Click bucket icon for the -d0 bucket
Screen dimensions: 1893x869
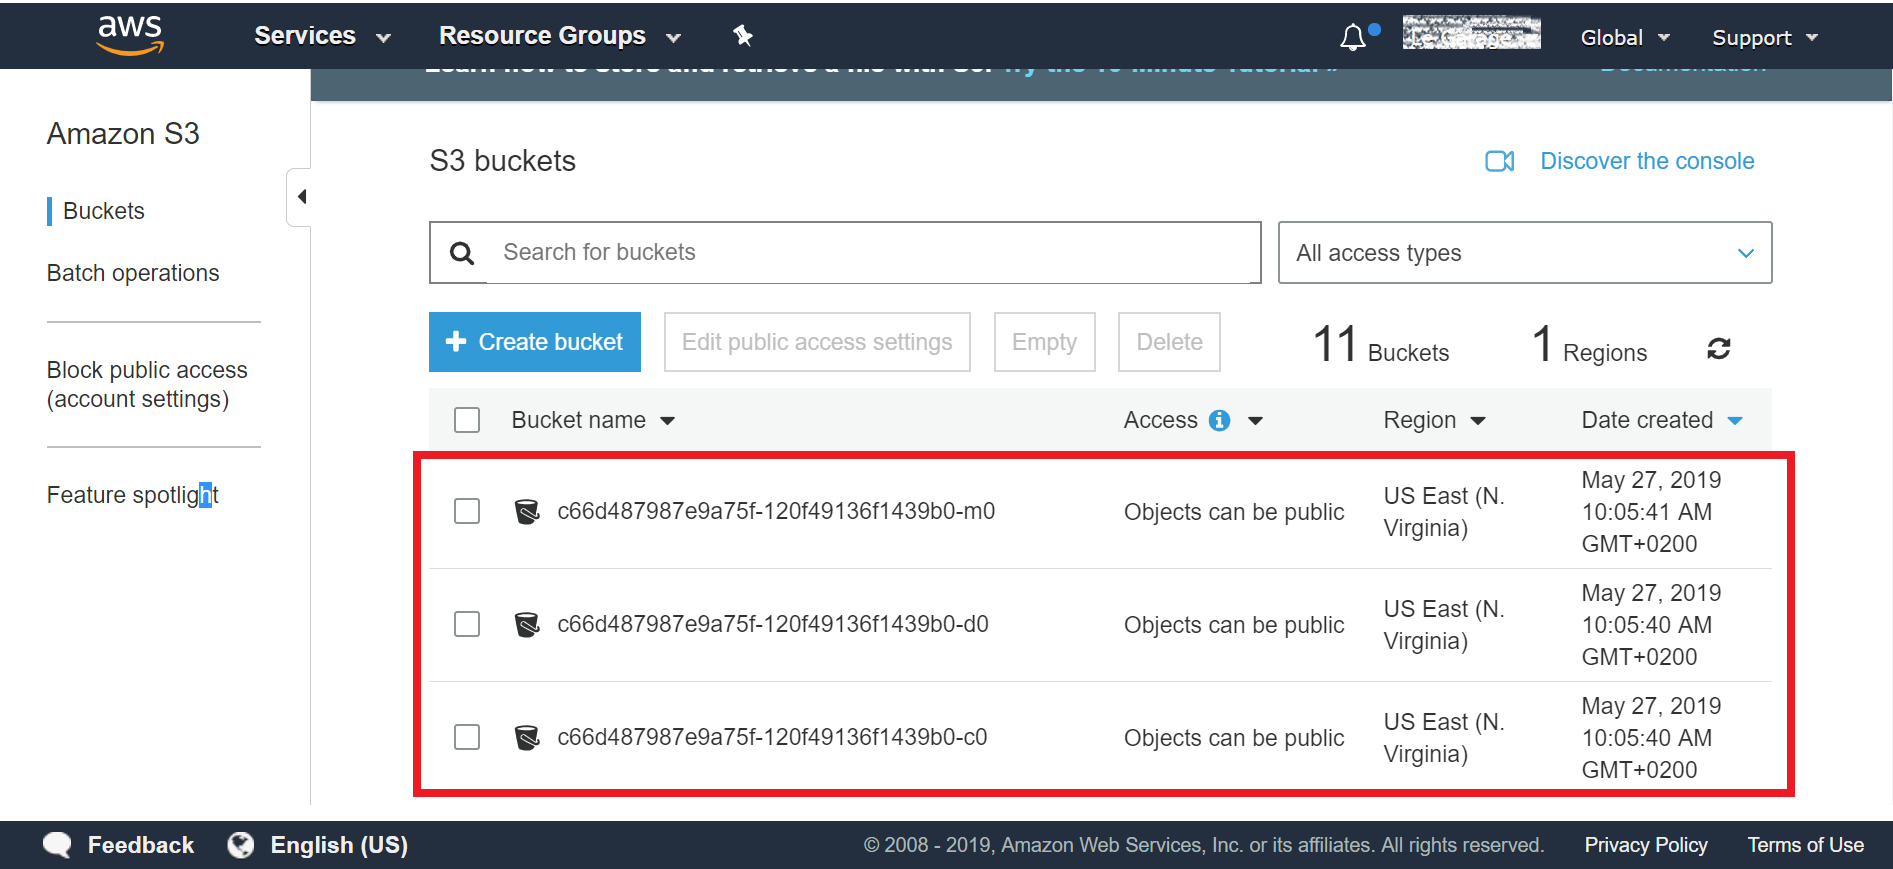pos(527,624)
